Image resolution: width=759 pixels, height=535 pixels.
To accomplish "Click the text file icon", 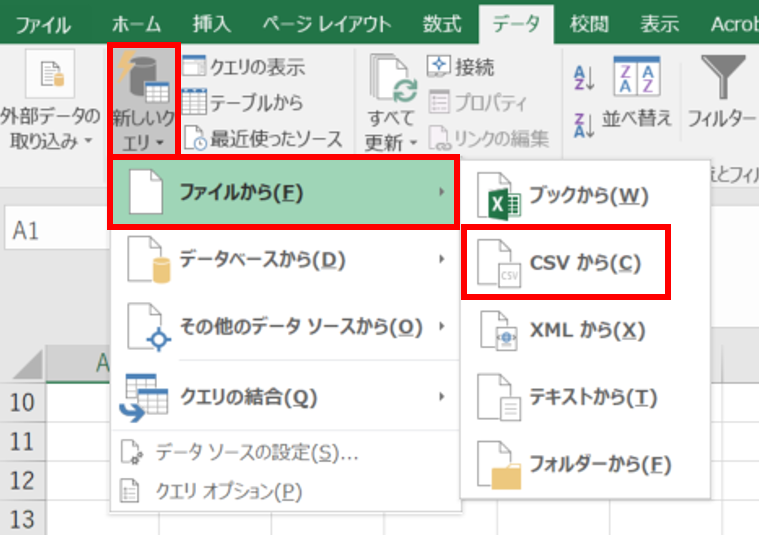I will click(x=499, y=397).
